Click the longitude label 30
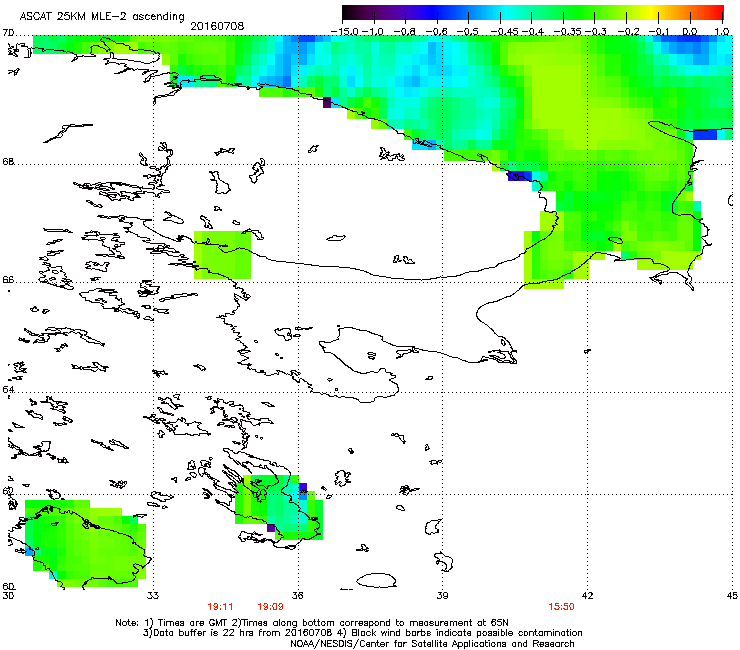The height and width of the screenshot is (650, 740). (8, 596)
